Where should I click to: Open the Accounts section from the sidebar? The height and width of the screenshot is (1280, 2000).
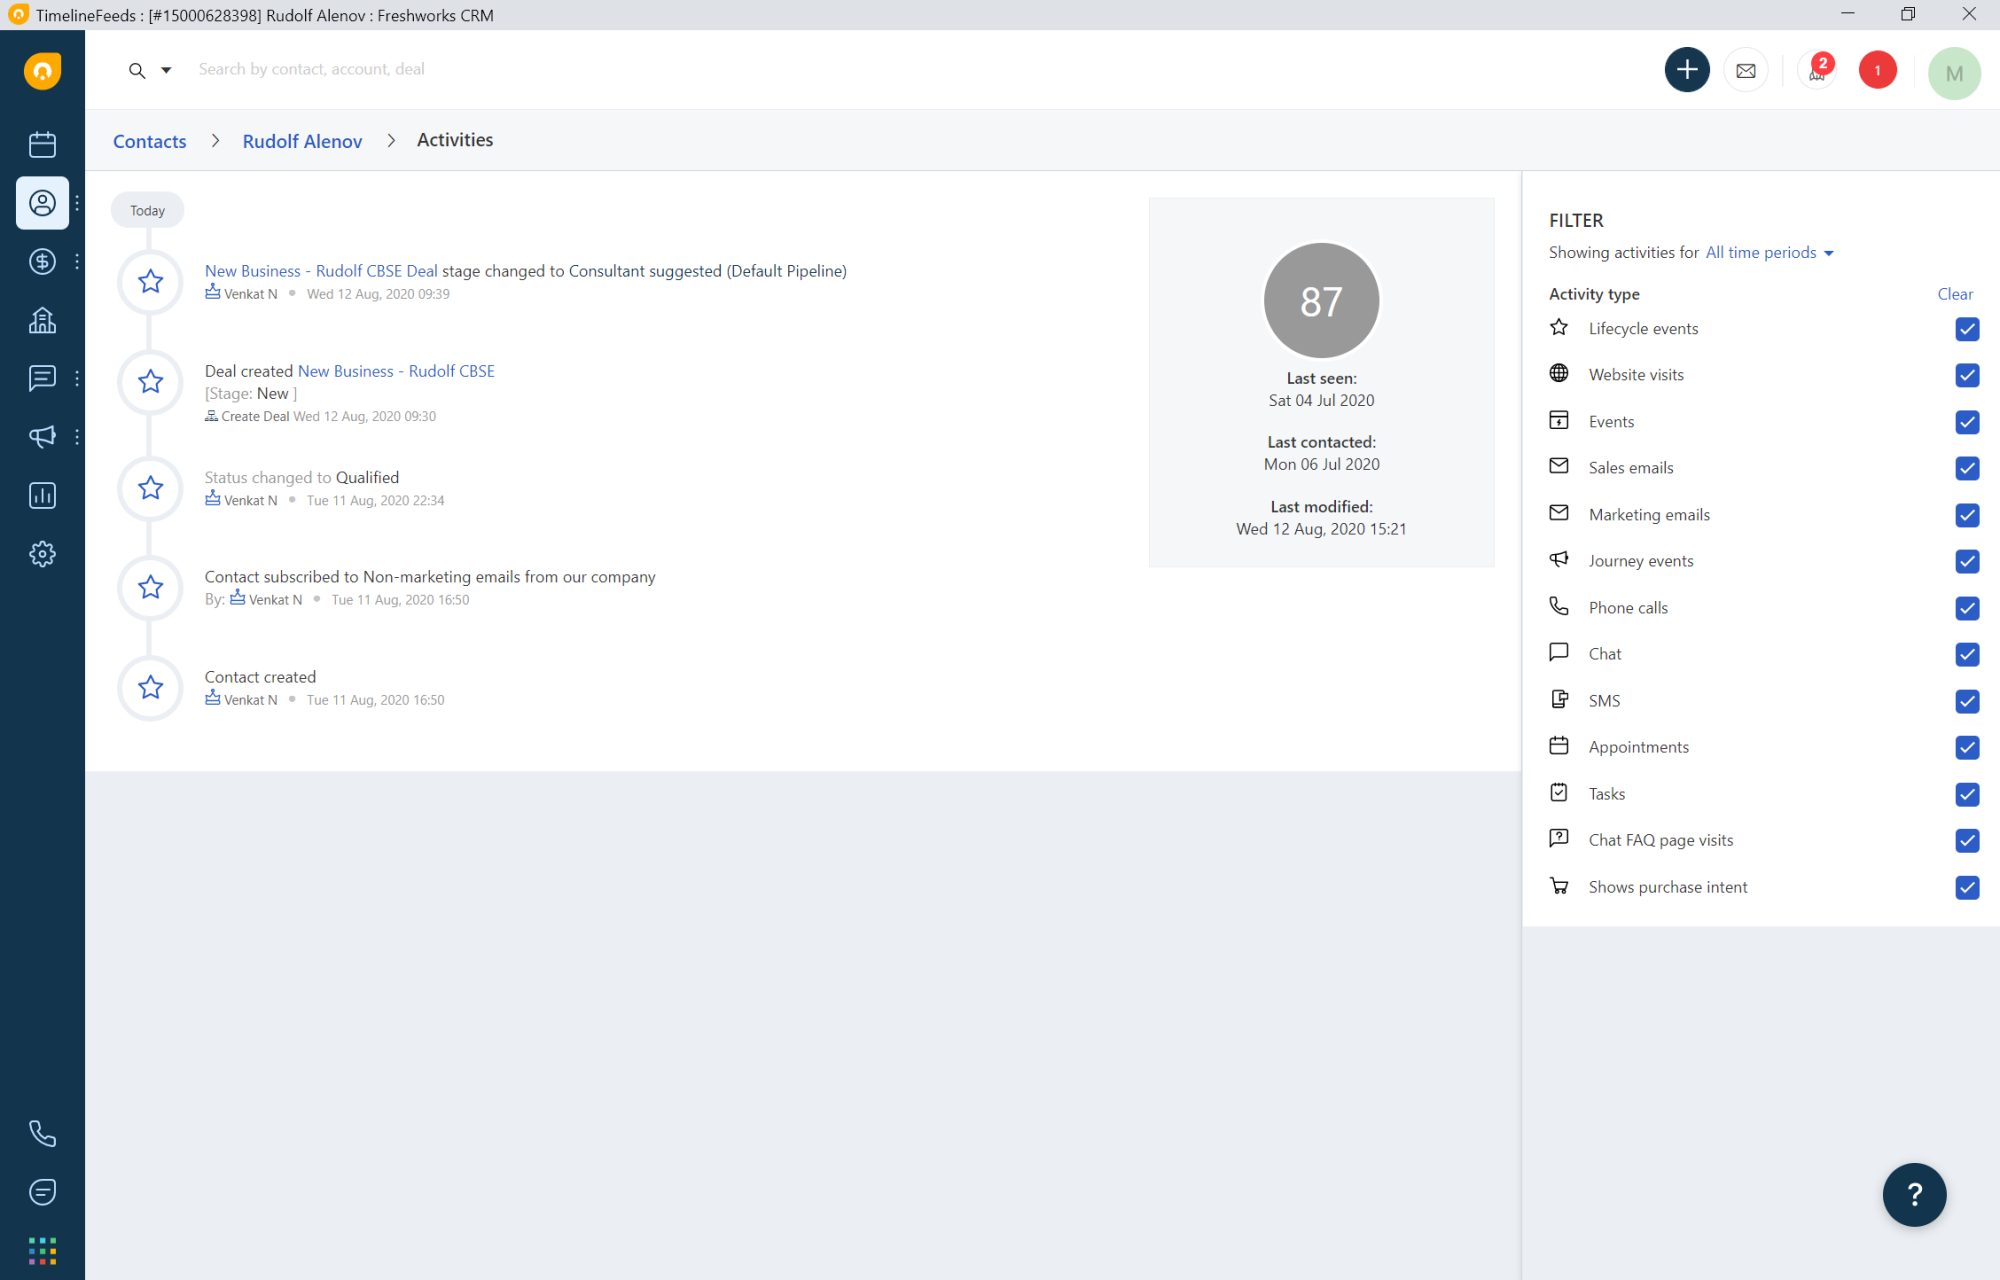coord(42,320)
